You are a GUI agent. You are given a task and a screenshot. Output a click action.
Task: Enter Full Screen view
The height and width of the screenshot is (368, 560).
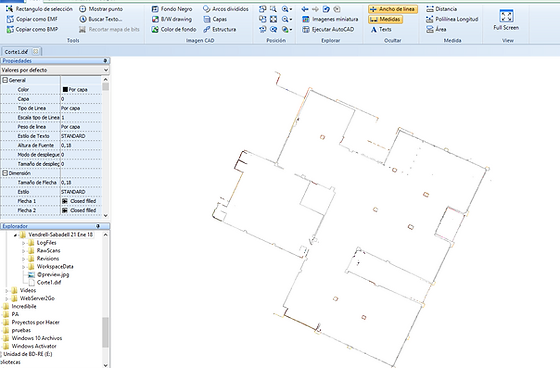pyautogui.click(x=506, y=20)
